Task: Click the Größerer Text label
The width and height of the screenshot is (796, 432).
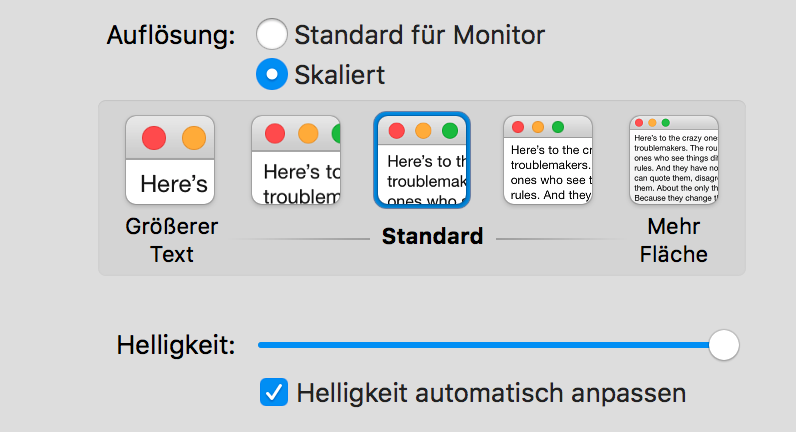Action: [x=171, y=241]
